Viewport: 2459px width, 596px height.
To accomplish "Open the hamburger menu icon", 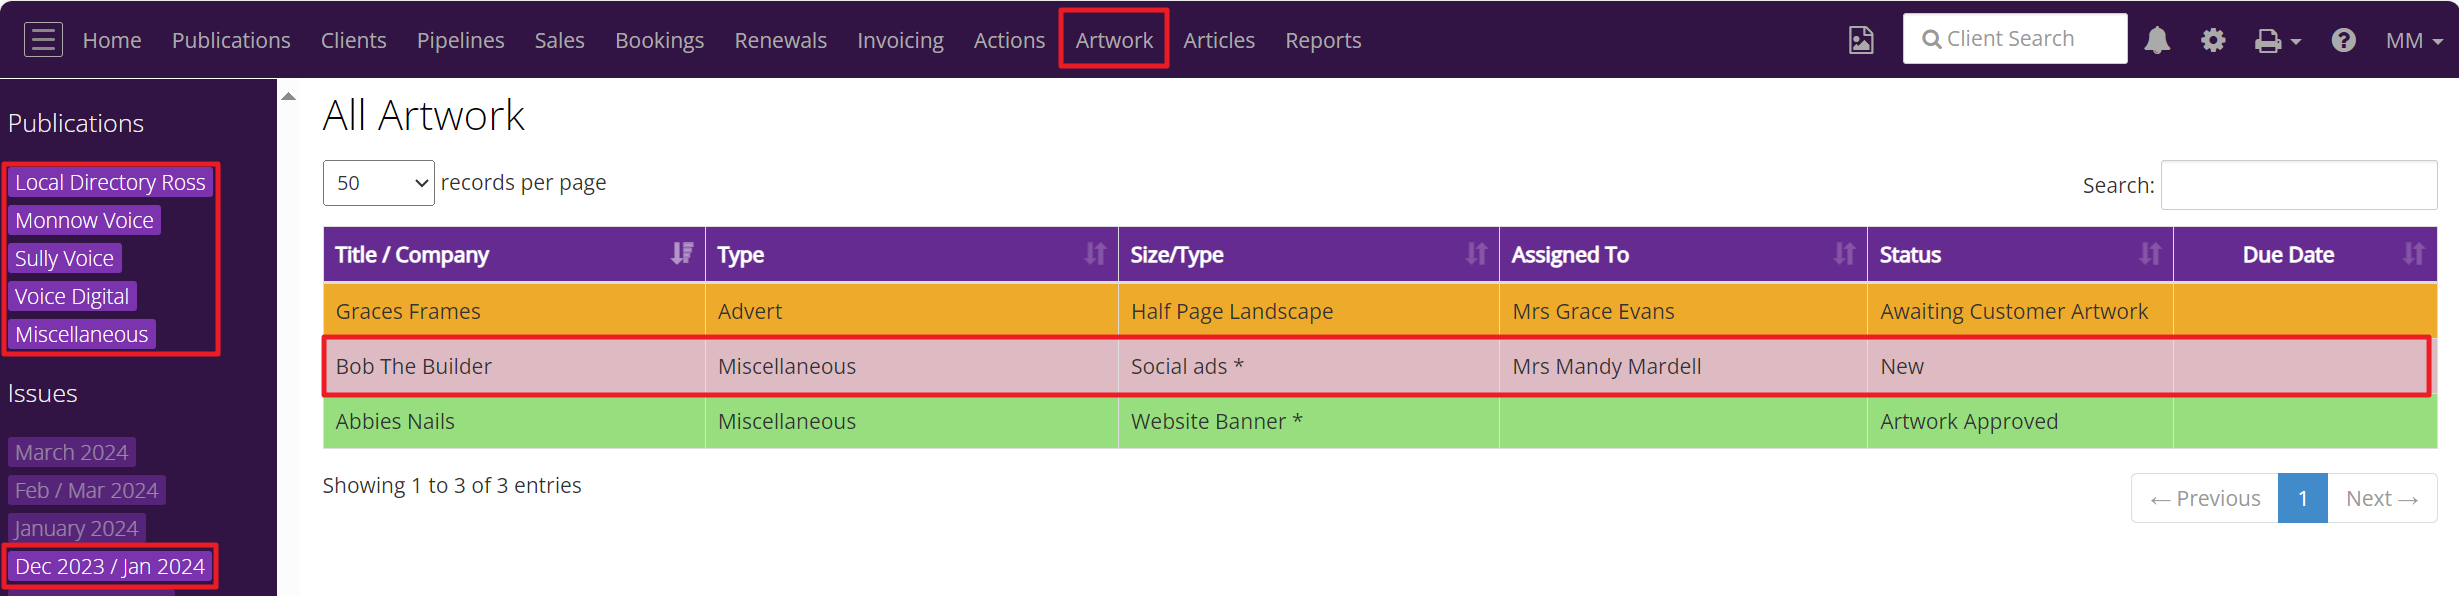I will pos(43,40).
